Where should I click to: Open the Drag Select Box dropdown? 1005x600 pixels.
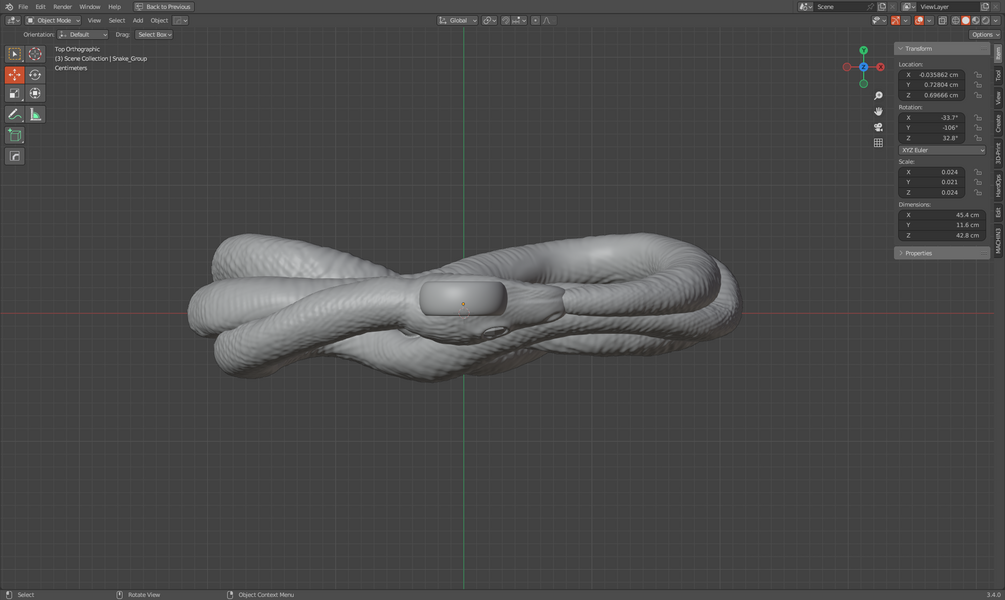(154, 35)
